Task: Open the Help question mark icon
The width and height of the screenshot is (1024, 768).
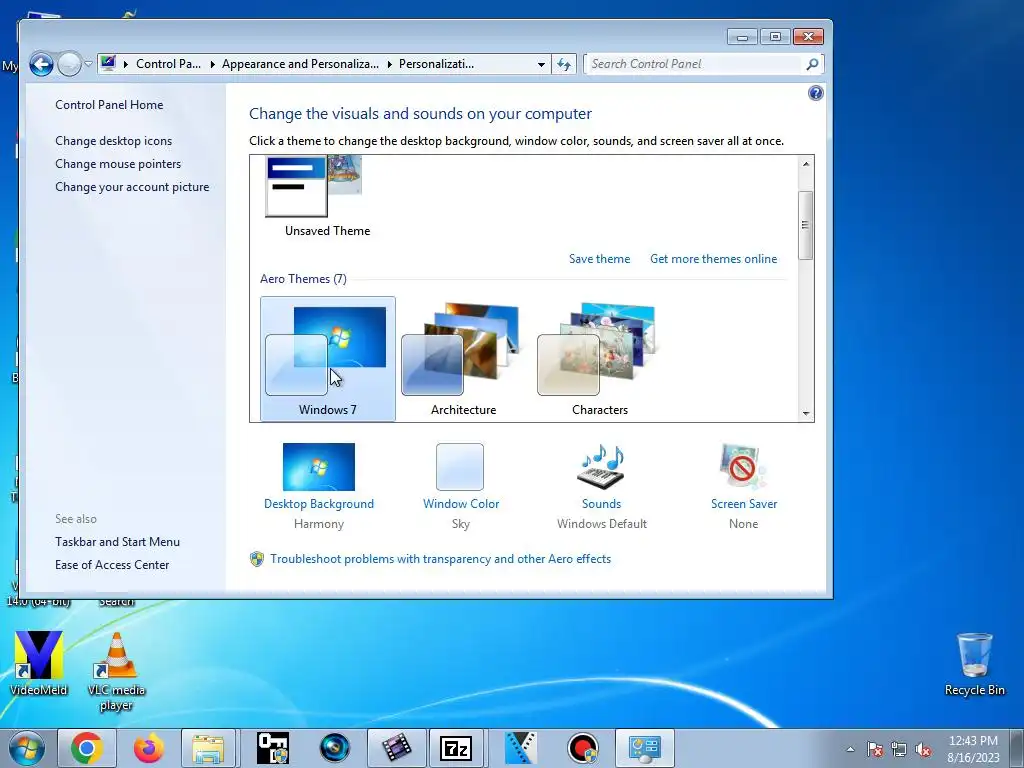Action: pos(816,93)
